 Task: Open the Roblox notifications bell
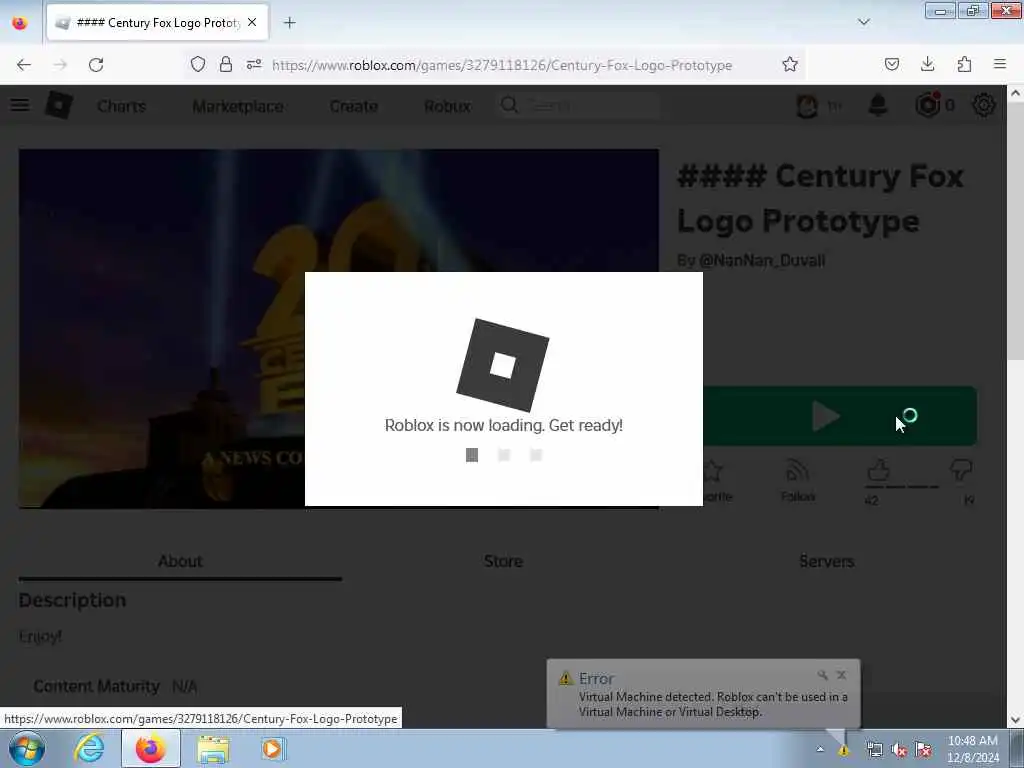coord(878,105)
